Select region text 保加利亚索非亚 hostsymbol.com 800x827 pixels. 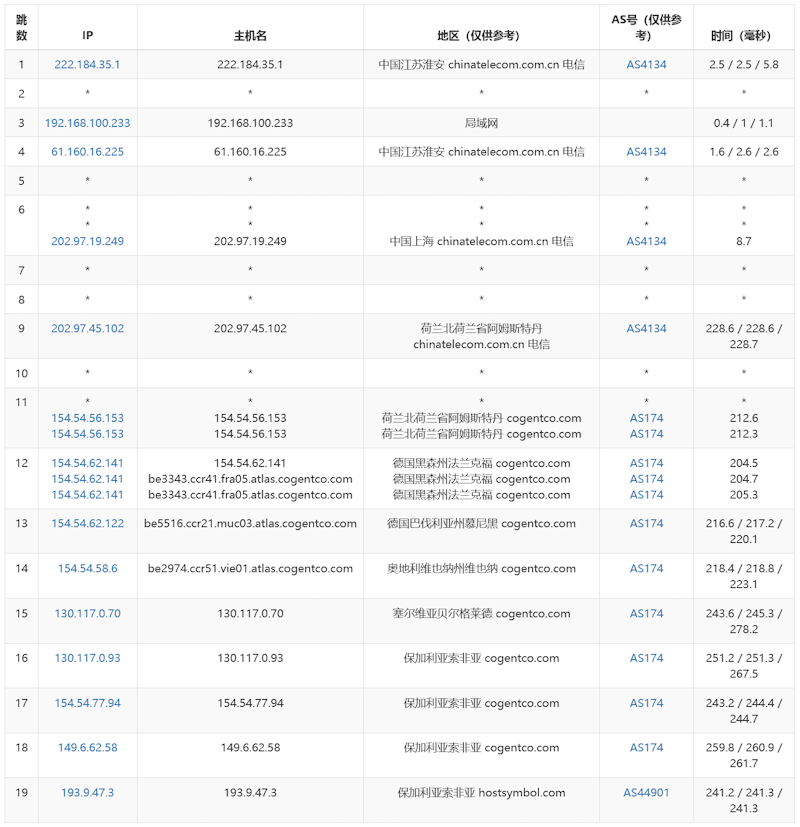tap(481, 793)
